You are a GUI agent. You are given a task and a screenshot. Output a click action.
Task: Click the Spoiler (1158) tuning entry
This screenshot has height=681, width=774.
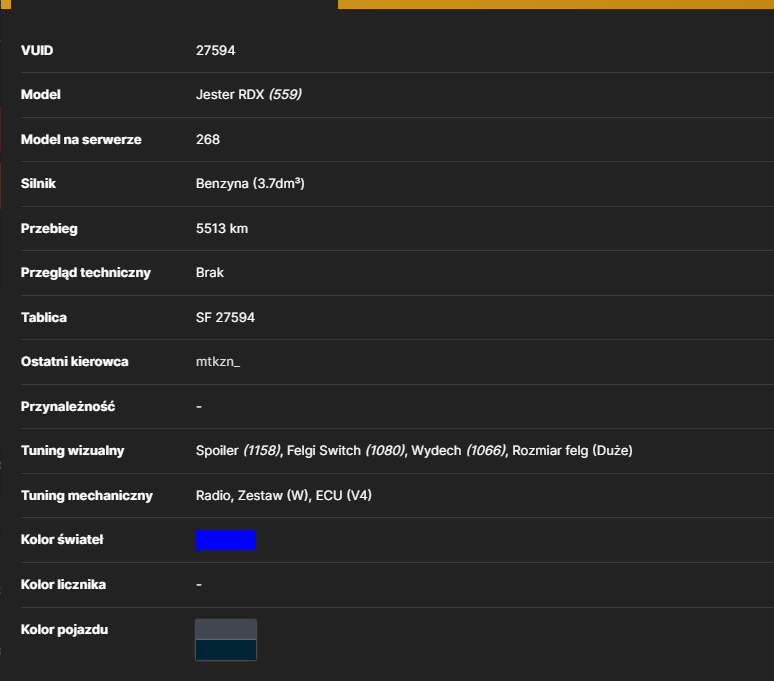[238, 451]
